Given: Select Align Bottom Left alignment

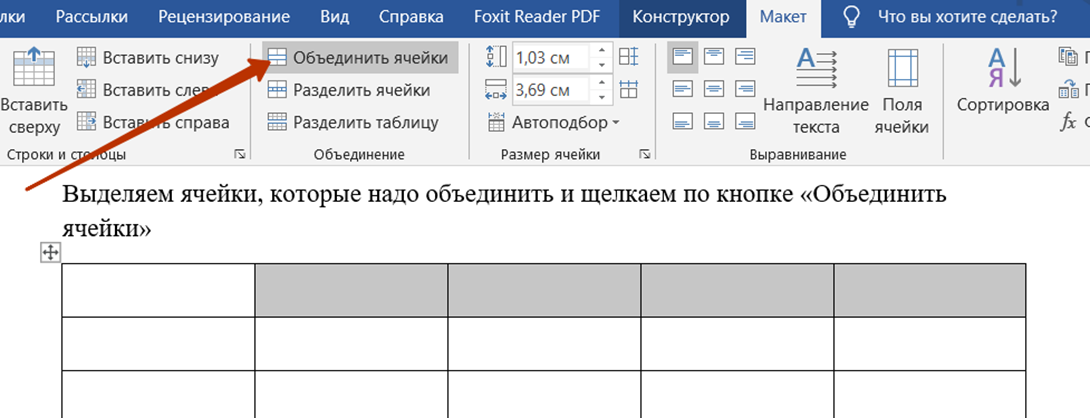Looking at the screenshot, I should (683, 122).
